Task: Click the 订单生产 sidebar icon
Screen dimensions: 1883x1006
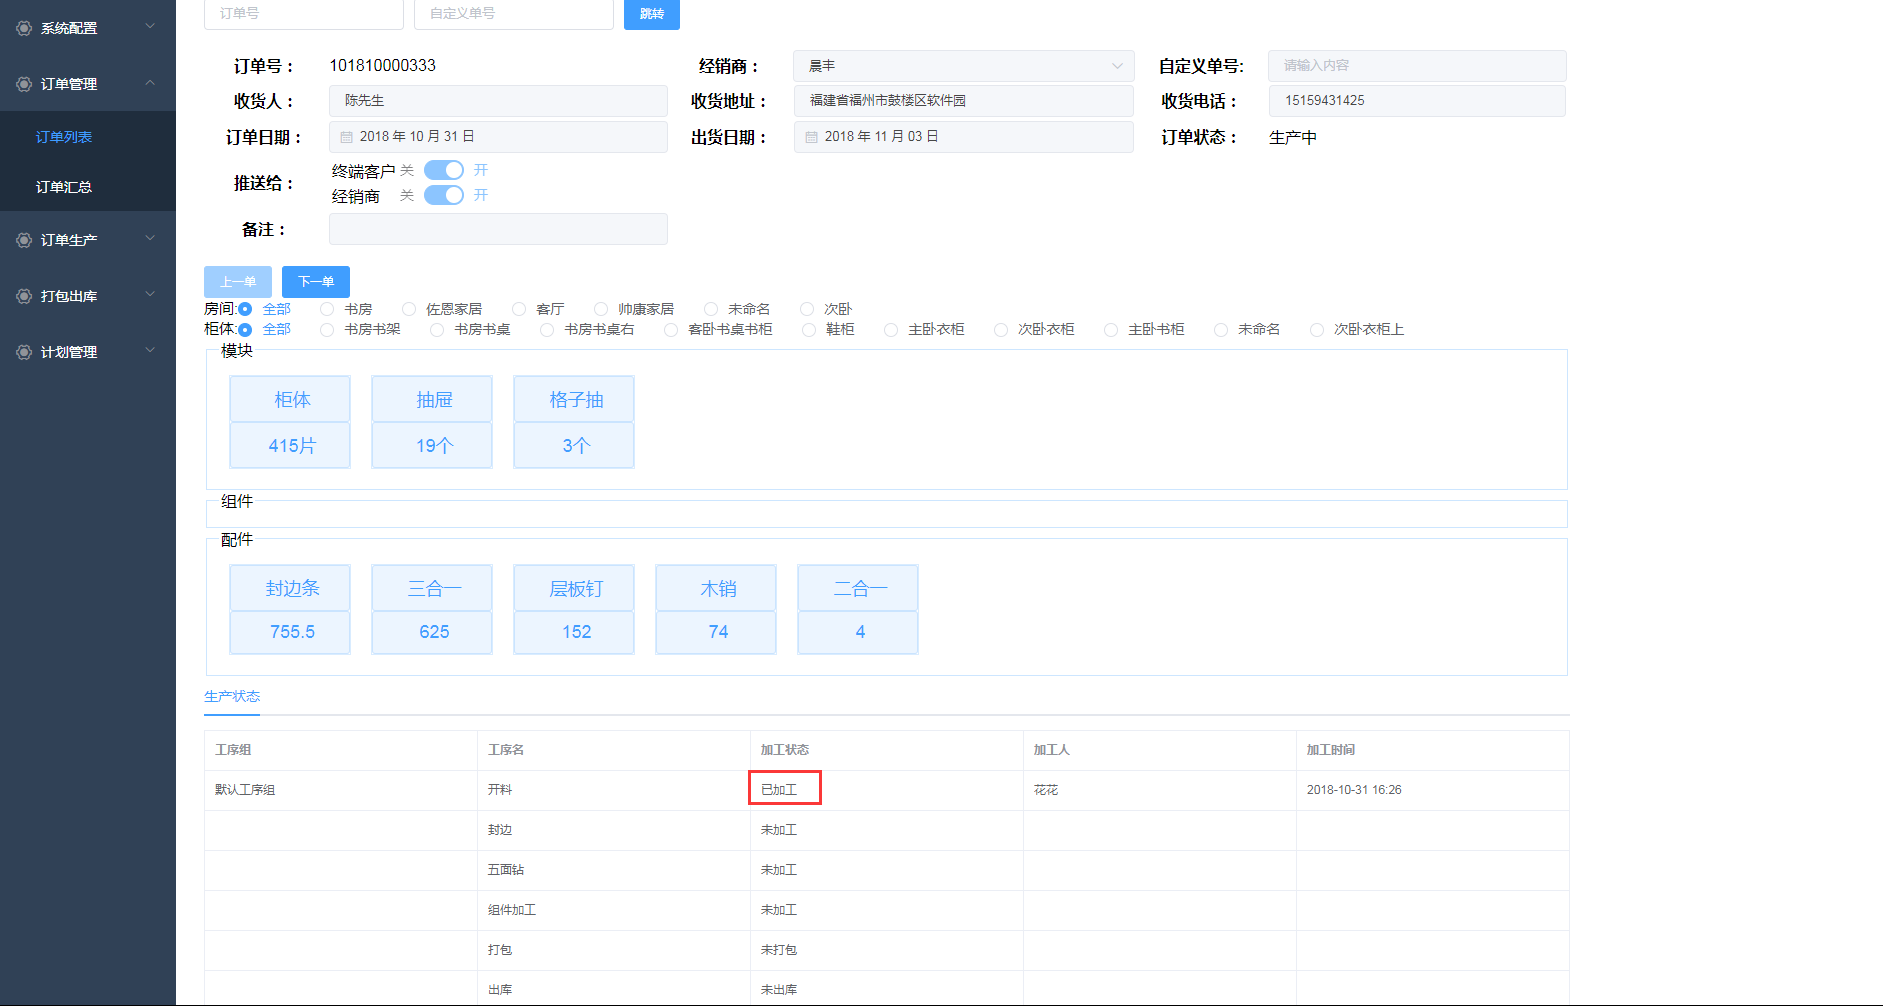Action: [x=24, y=240]
